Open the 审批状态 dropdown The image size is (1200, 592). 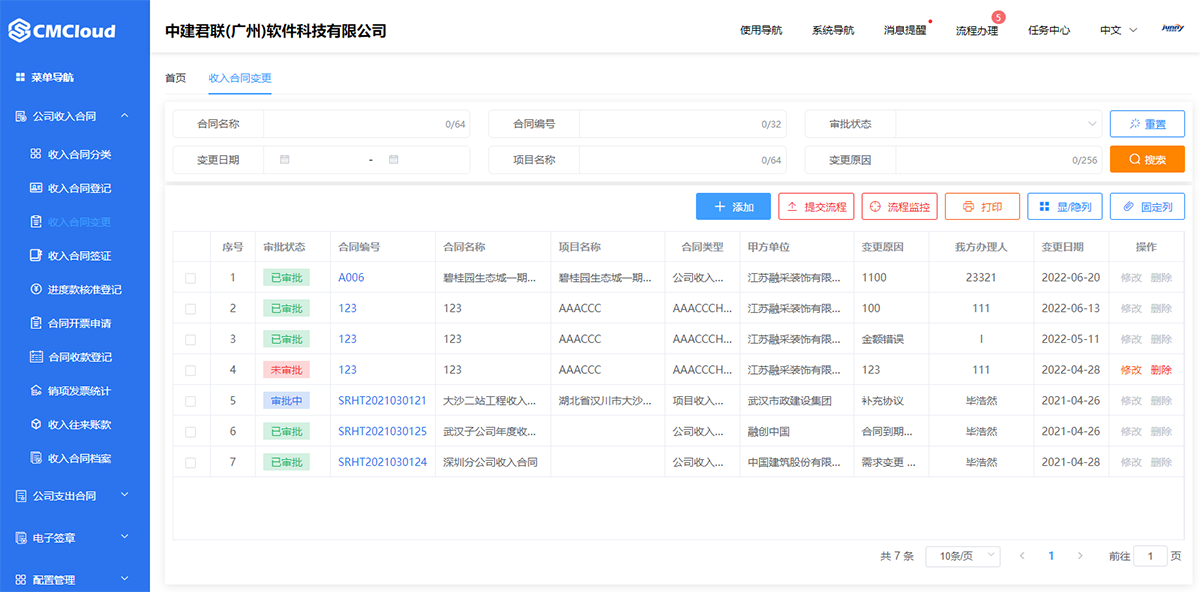(998, 124)
